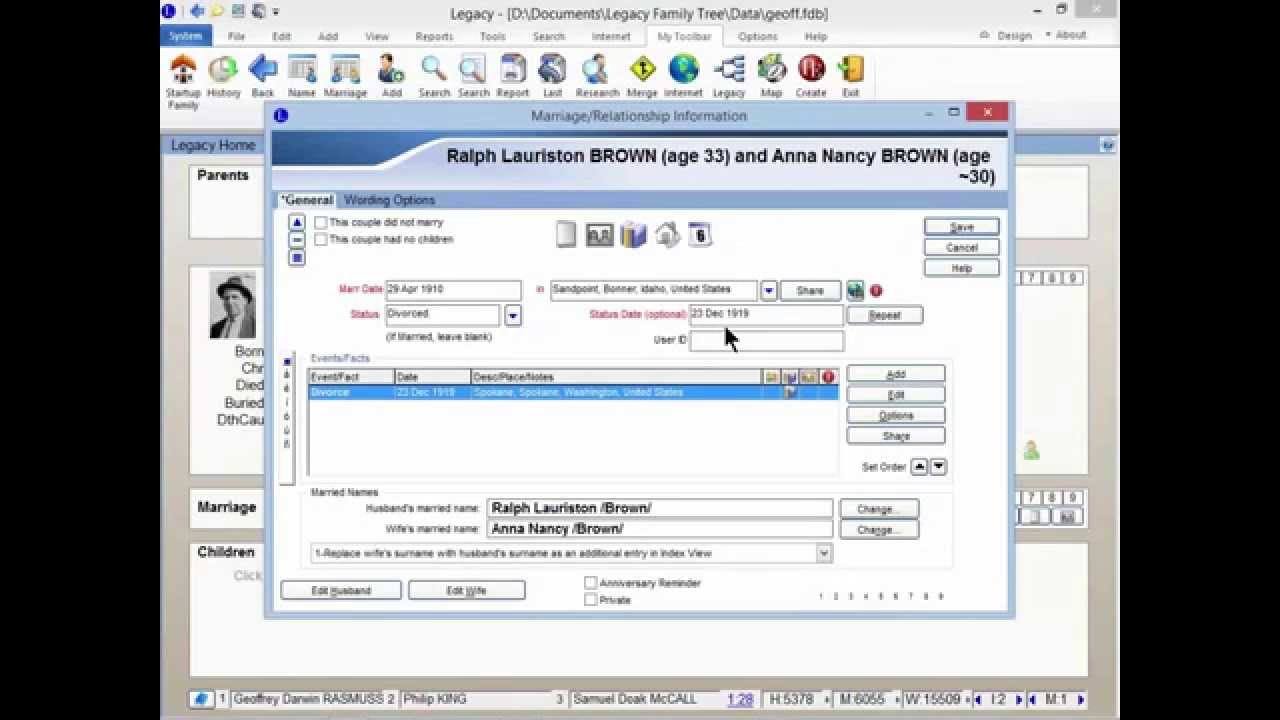Screen dimensions: 1280x720
Task: Open the Reports ribbon tab
Action: pyautogui.click(x=434, y=36)
